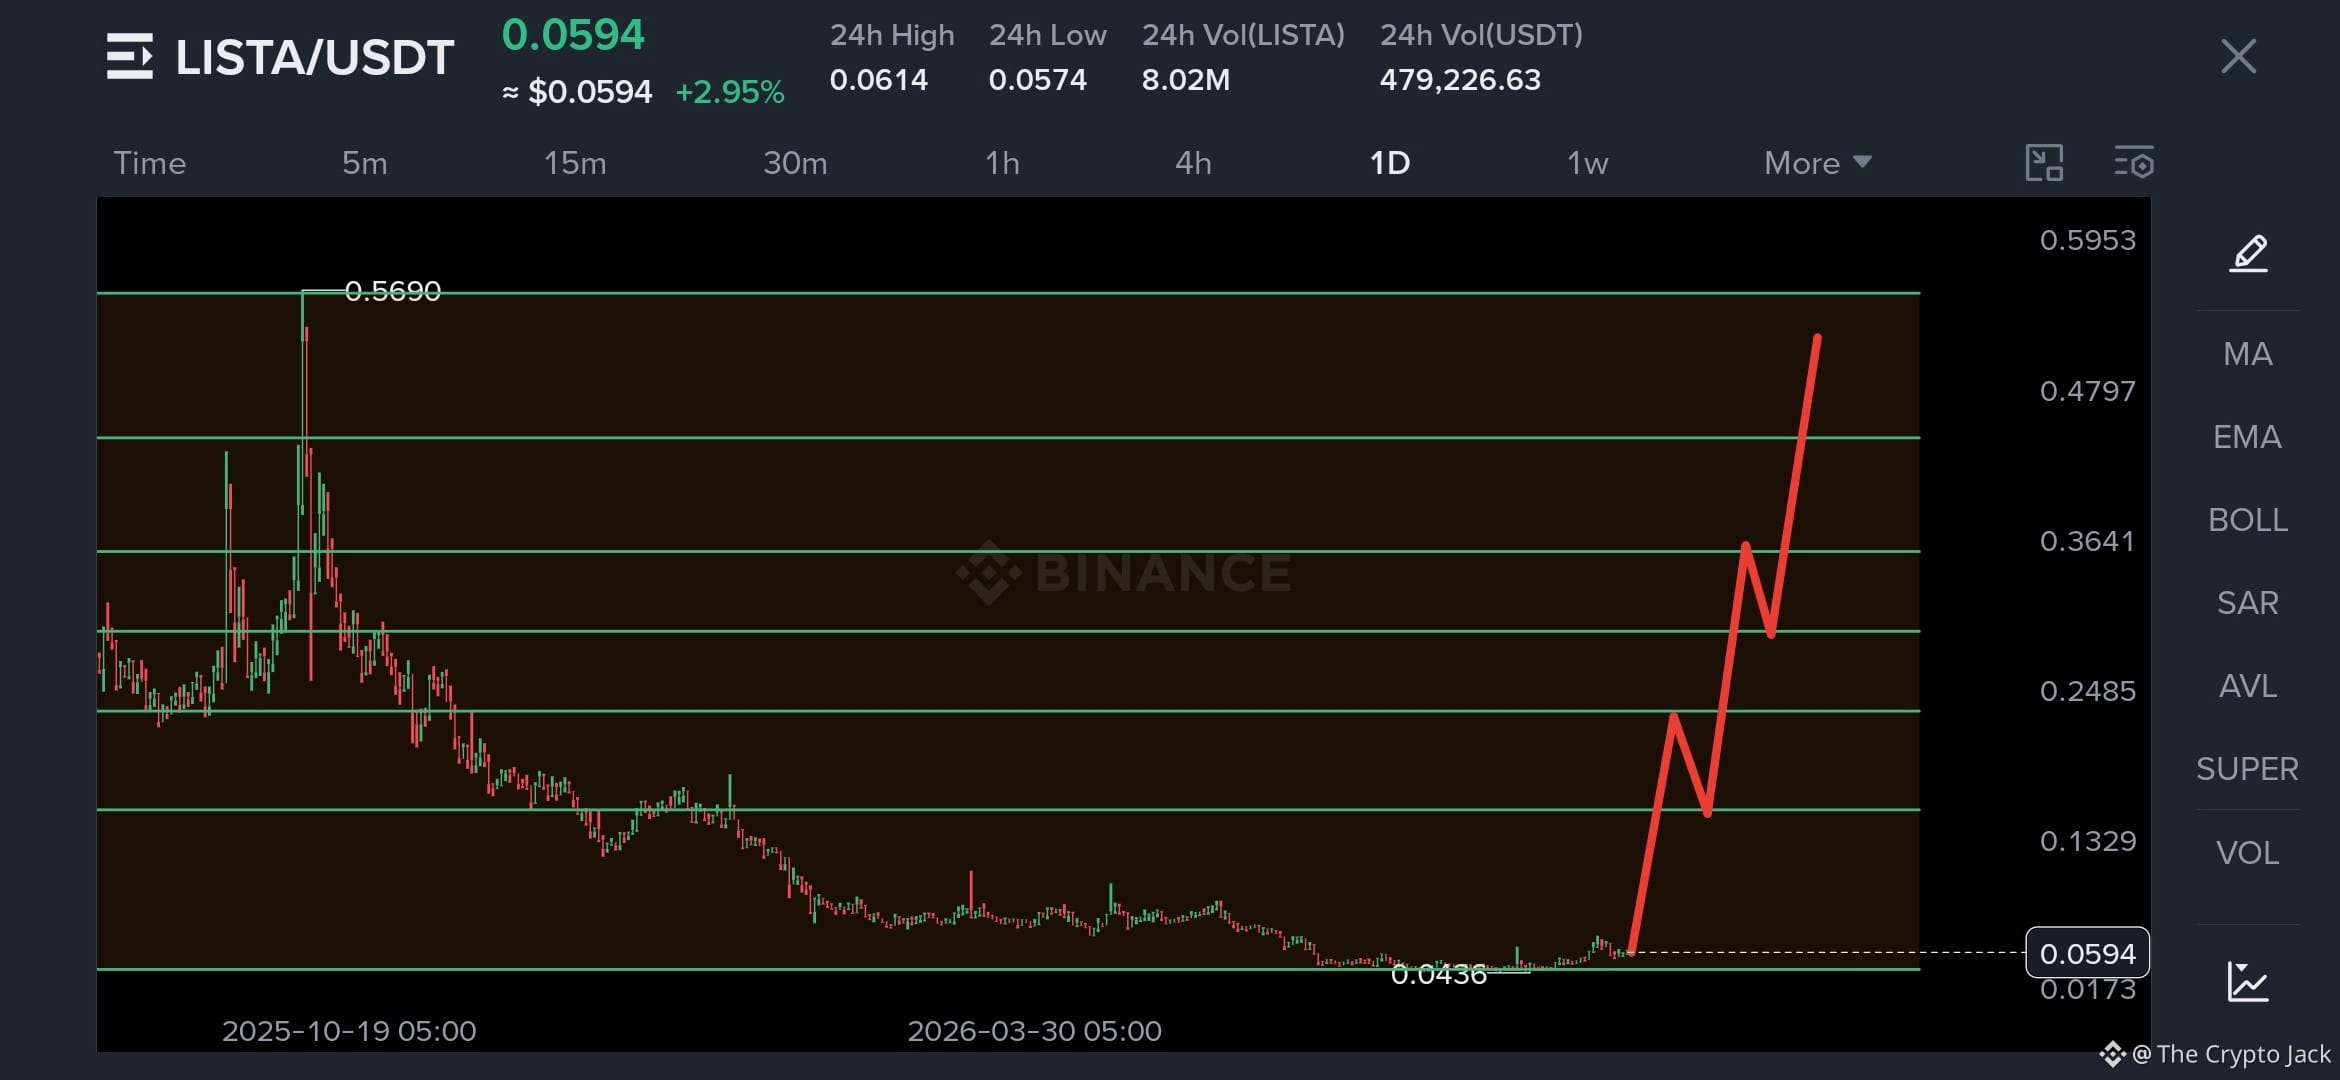Click the 0.0436 low price marker
This screenshot has width=2340, height=1080.
(x=1438, y=974)
